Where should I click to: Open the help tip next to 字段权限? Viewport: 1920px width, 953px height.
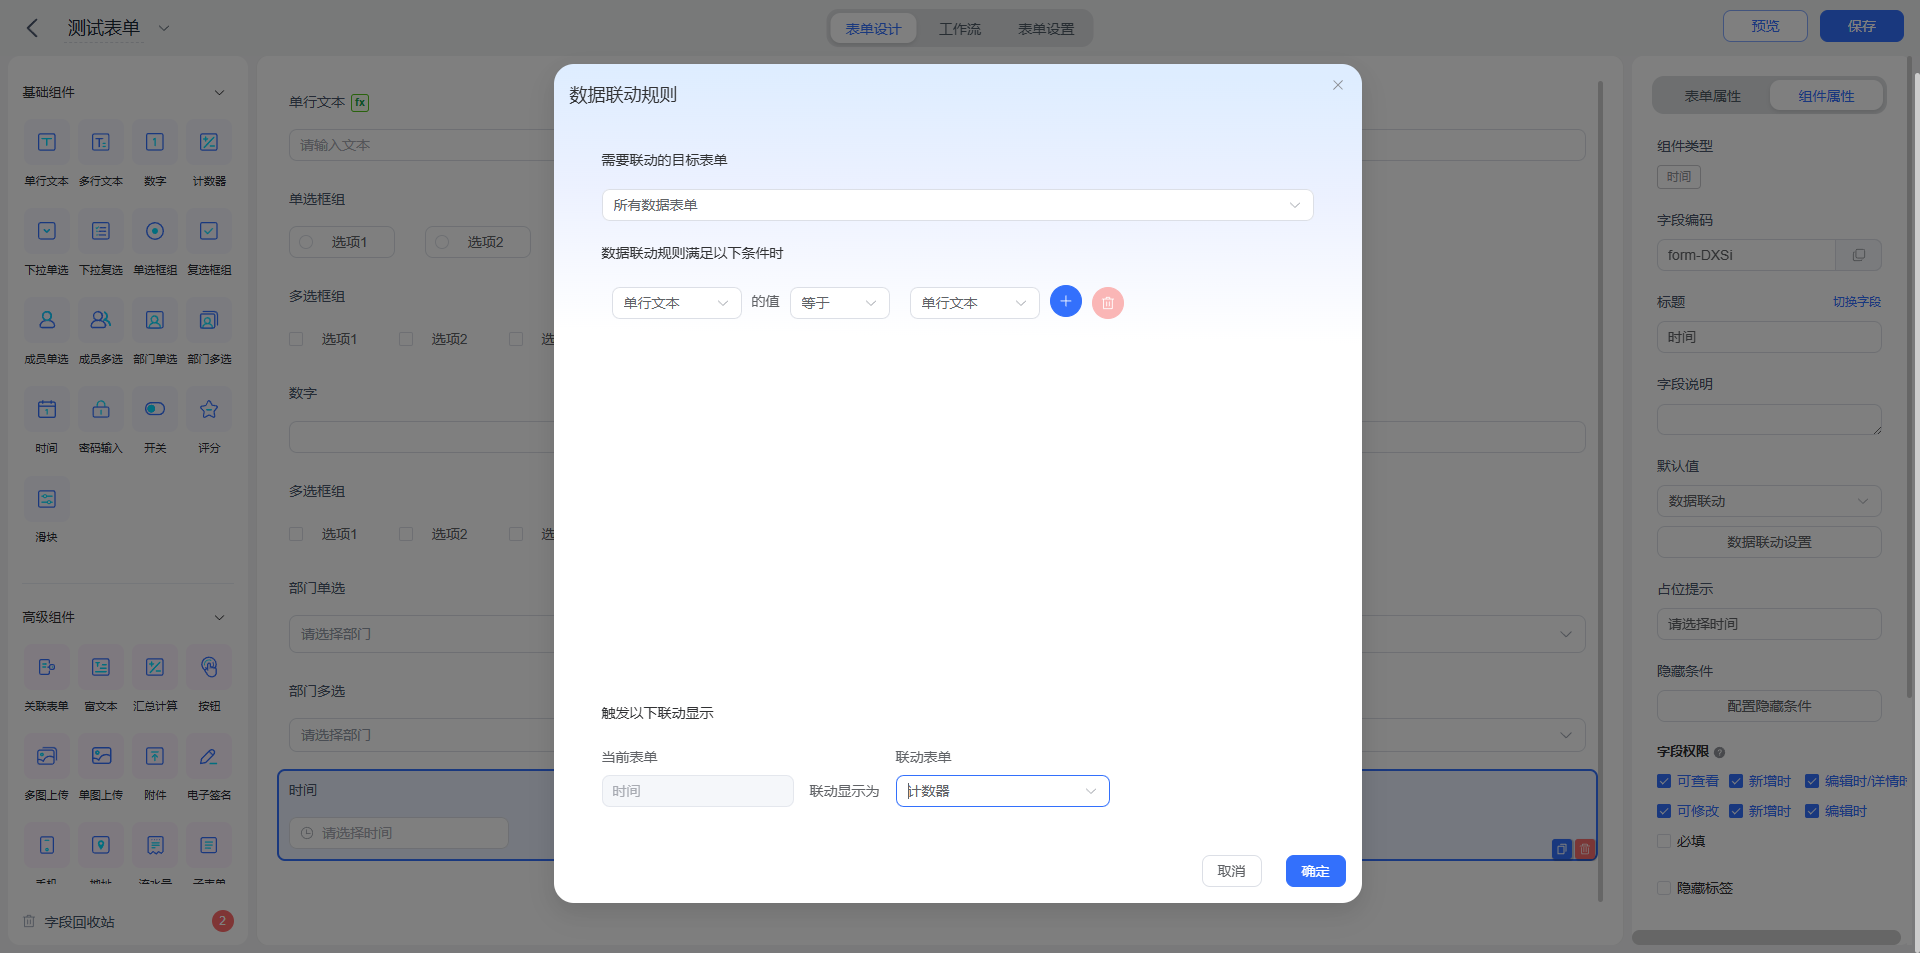tap(1719, 752)
